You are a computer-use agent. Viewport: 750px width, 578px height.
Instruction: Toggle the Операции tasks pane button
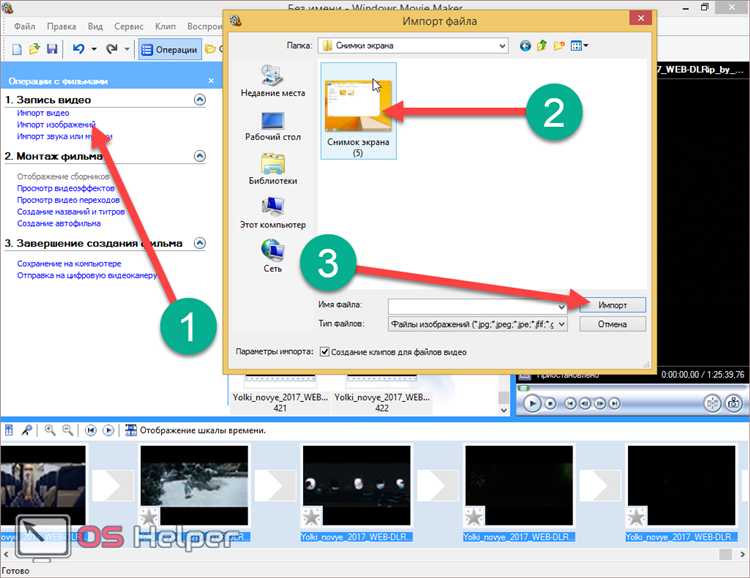point(170,50)
